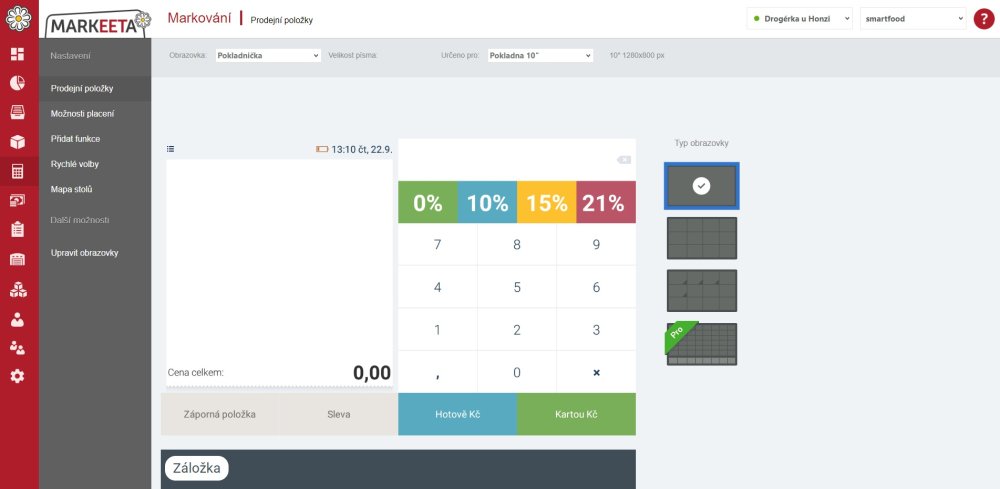Screen dimensions: 1000x489
Task: Select the blue 10% VAT tile
Action: 487,202
